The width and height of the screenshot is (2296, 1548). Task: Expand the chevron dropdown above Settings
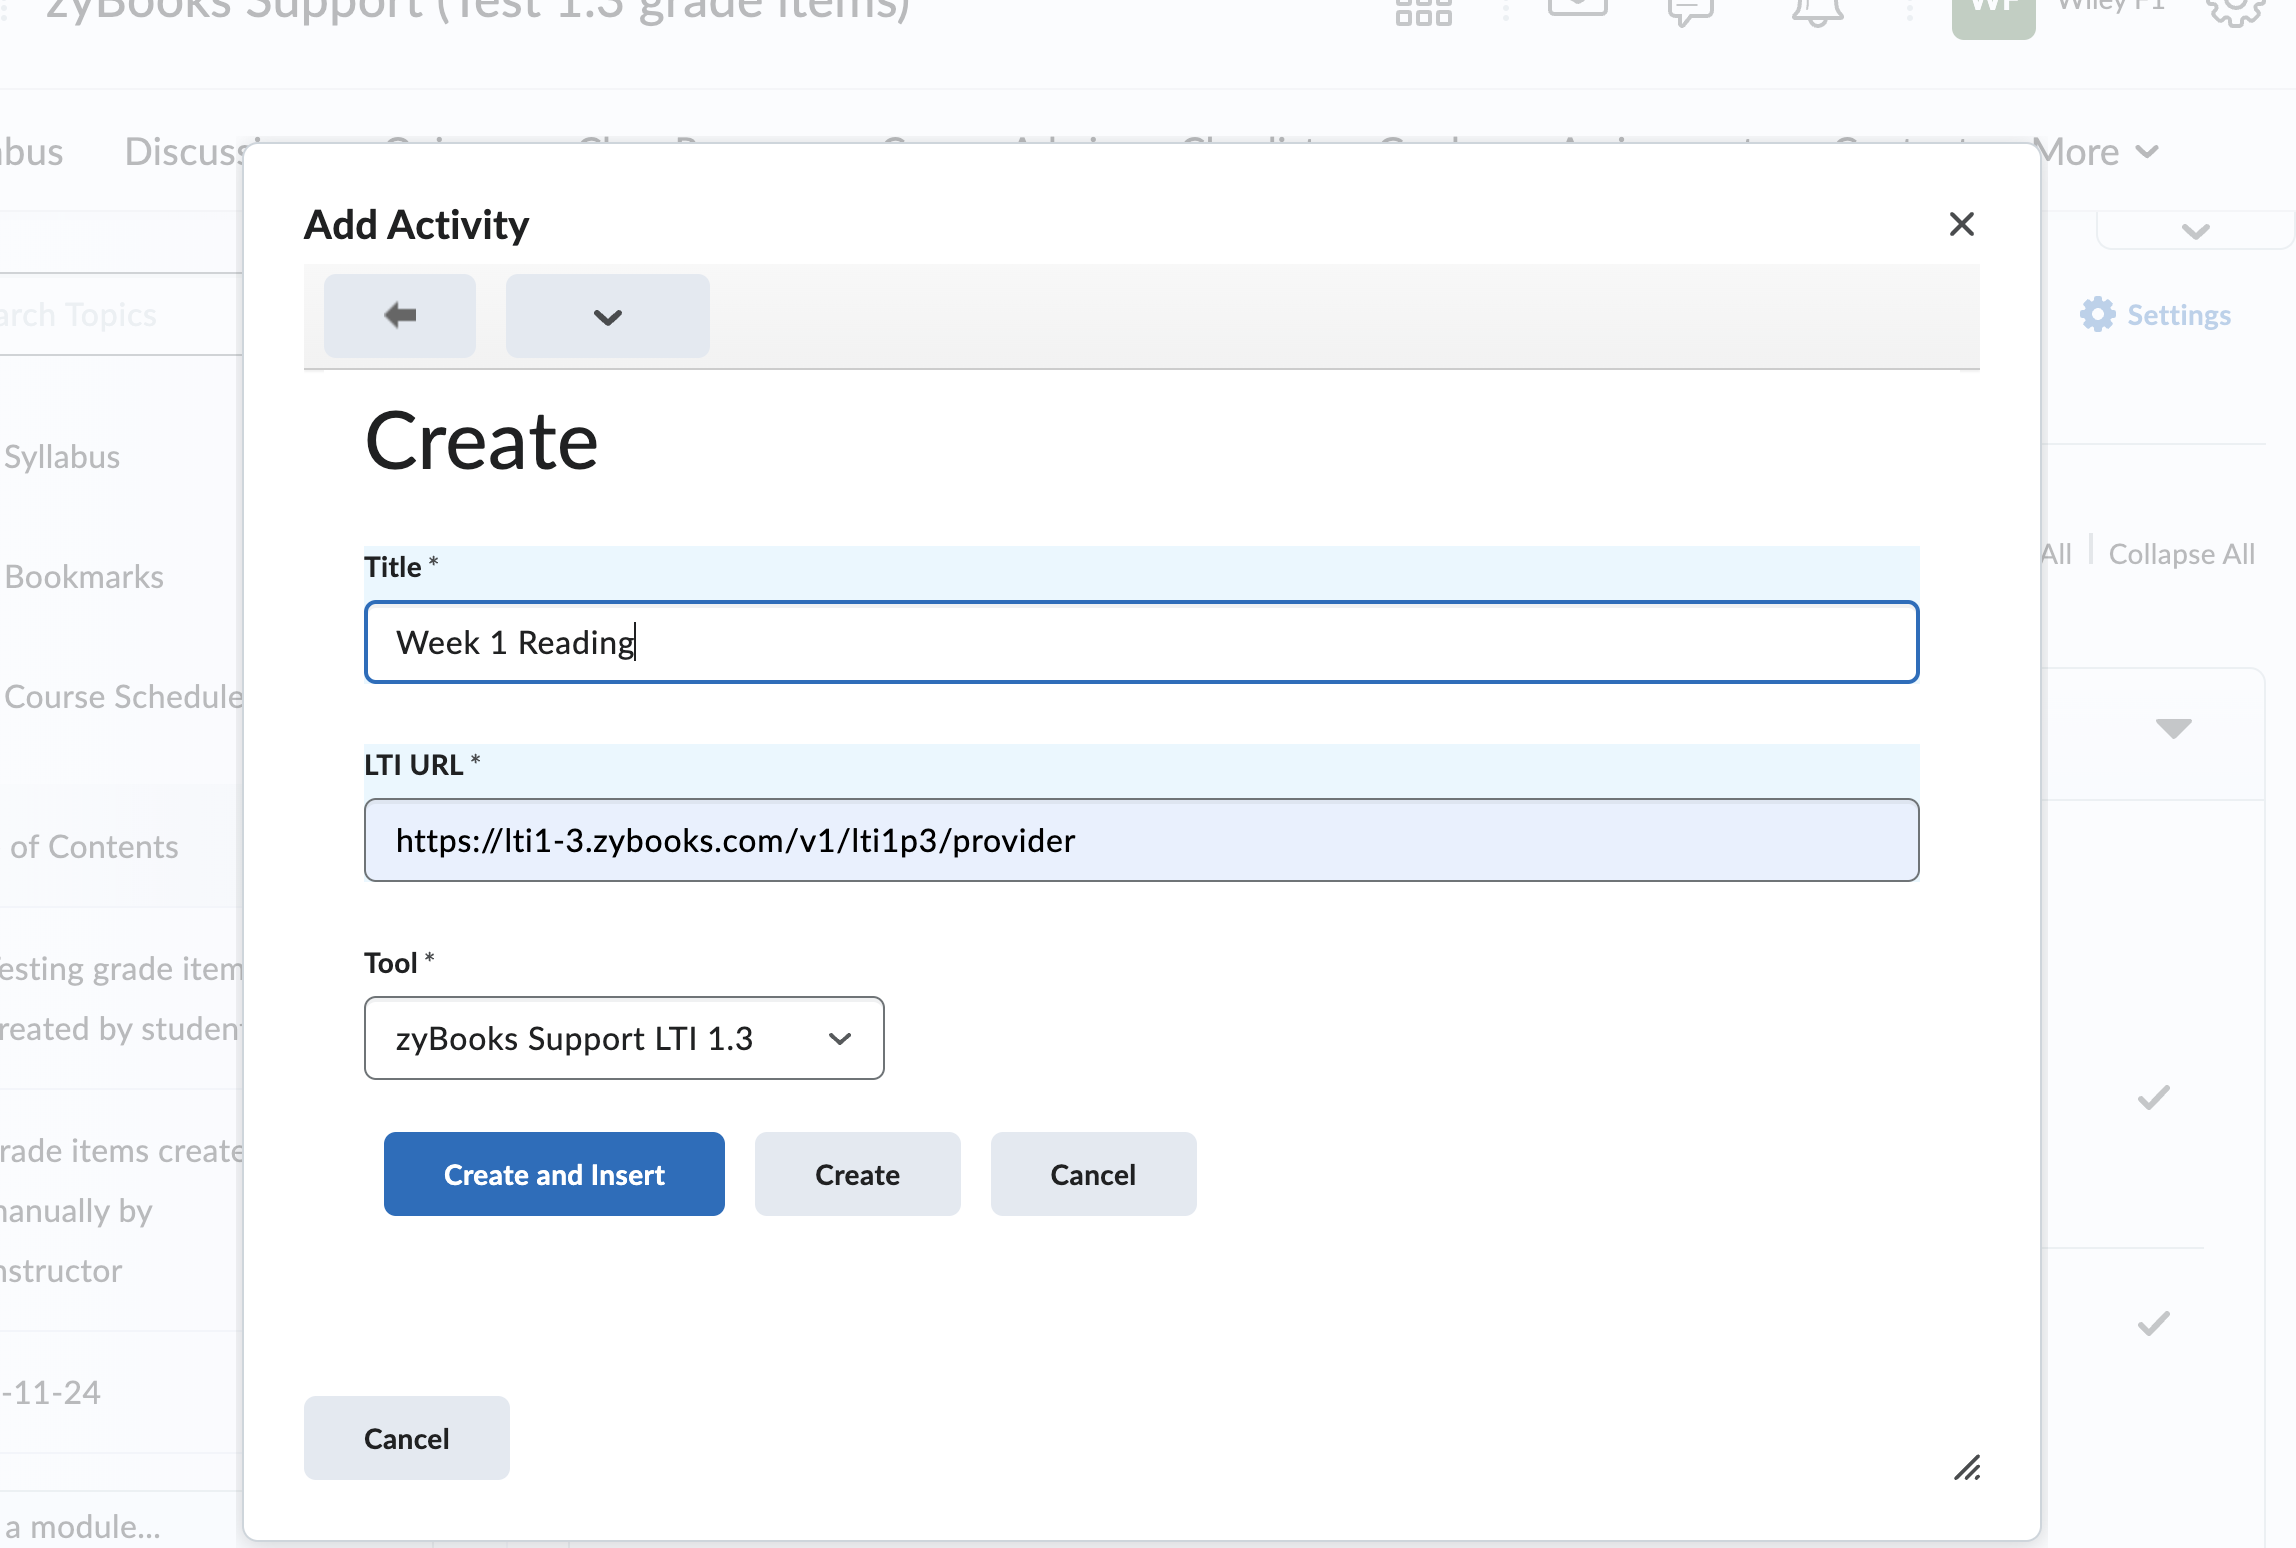pos(2195,231)
